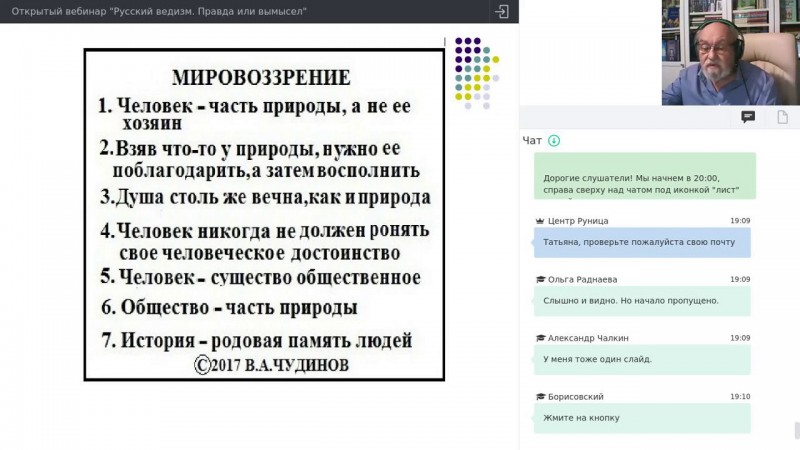The width and height of the screenshot is (800, 450).
Task: Click the presenter webcam video
Action: point(731,53)
